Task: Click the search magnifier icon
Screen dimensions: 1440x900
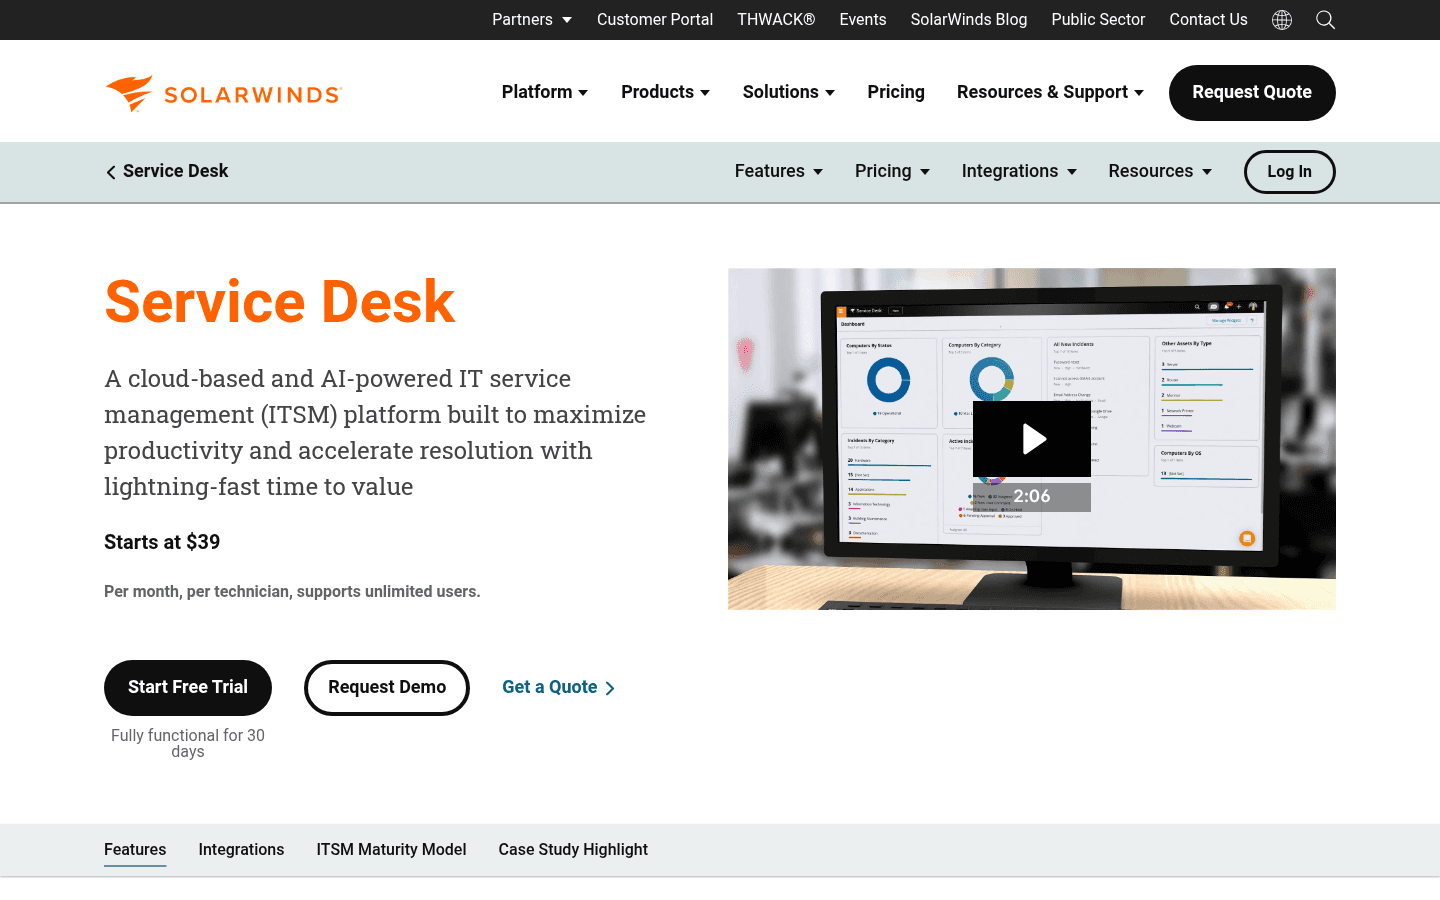Action: click(x=1325, y=20)
